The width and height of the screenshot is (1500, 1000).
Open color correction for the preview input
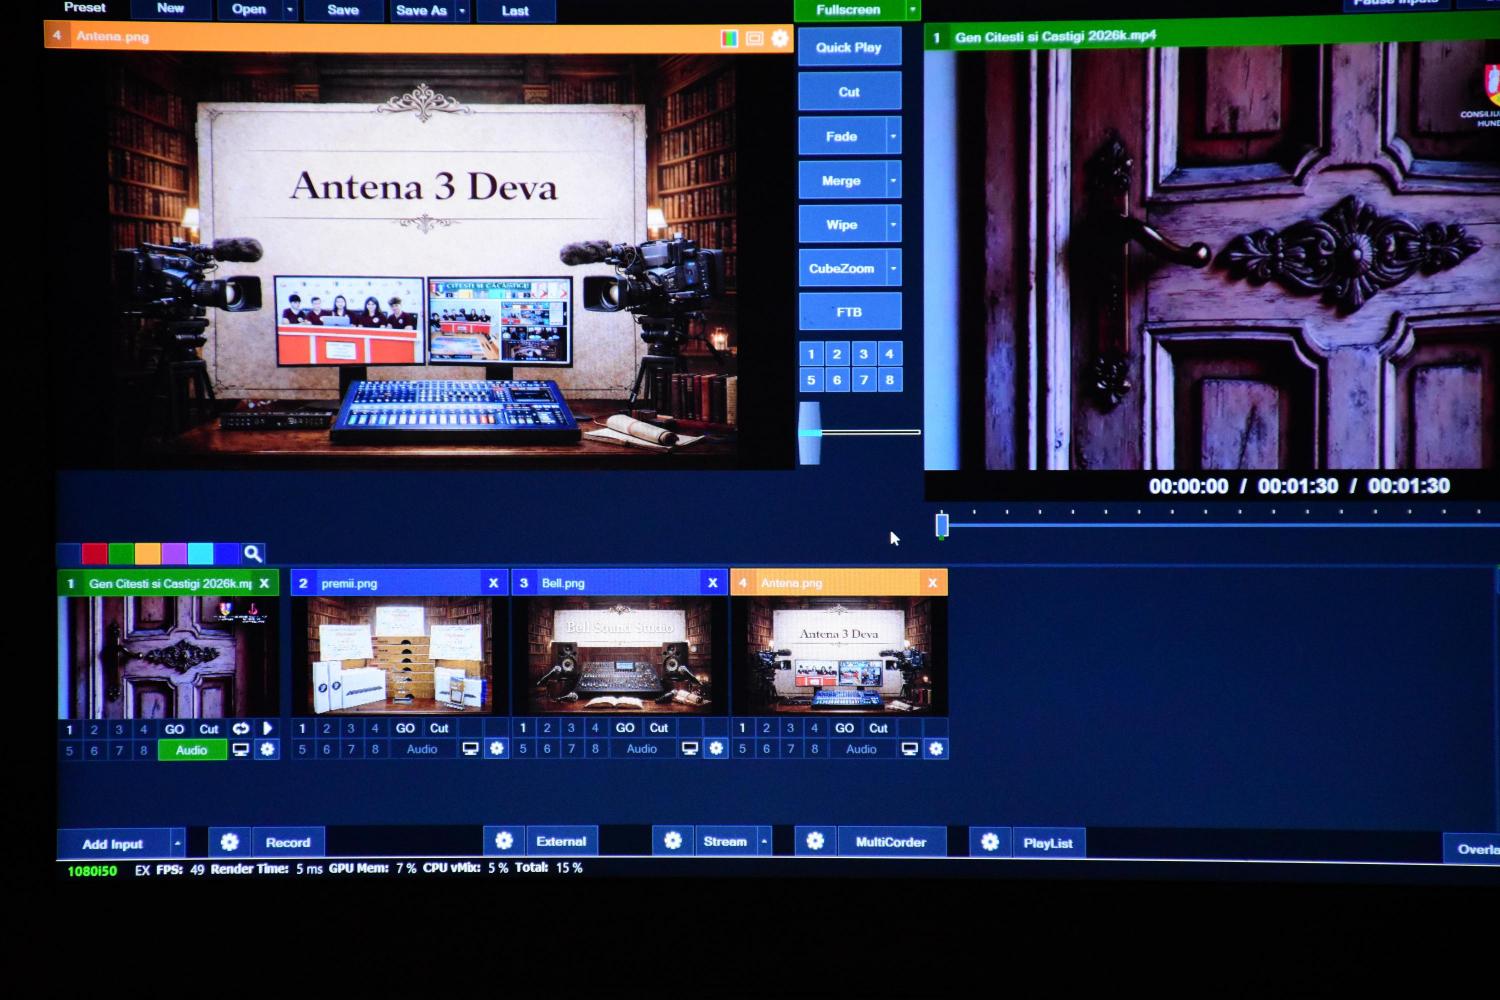click(729, 38)
